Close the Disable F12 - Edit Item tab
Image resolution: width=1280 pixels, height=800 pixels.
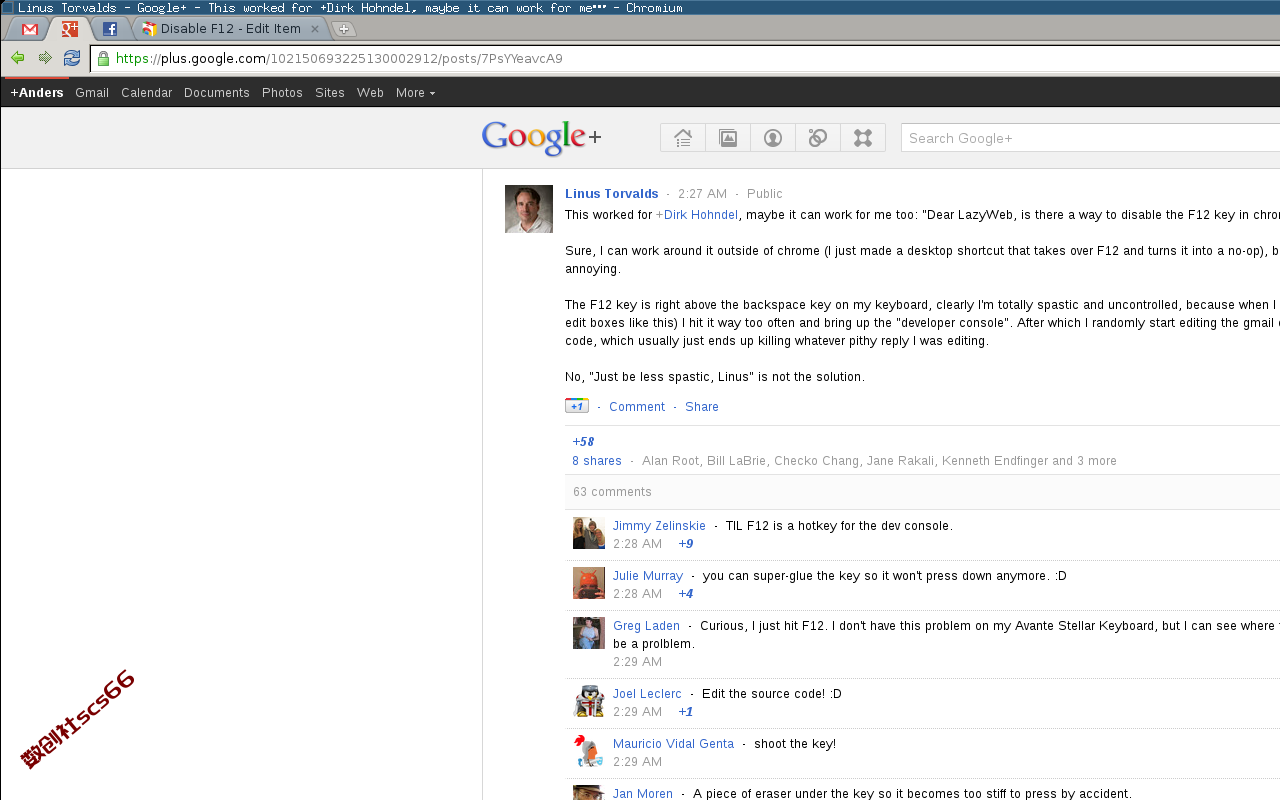pos(315,29)
